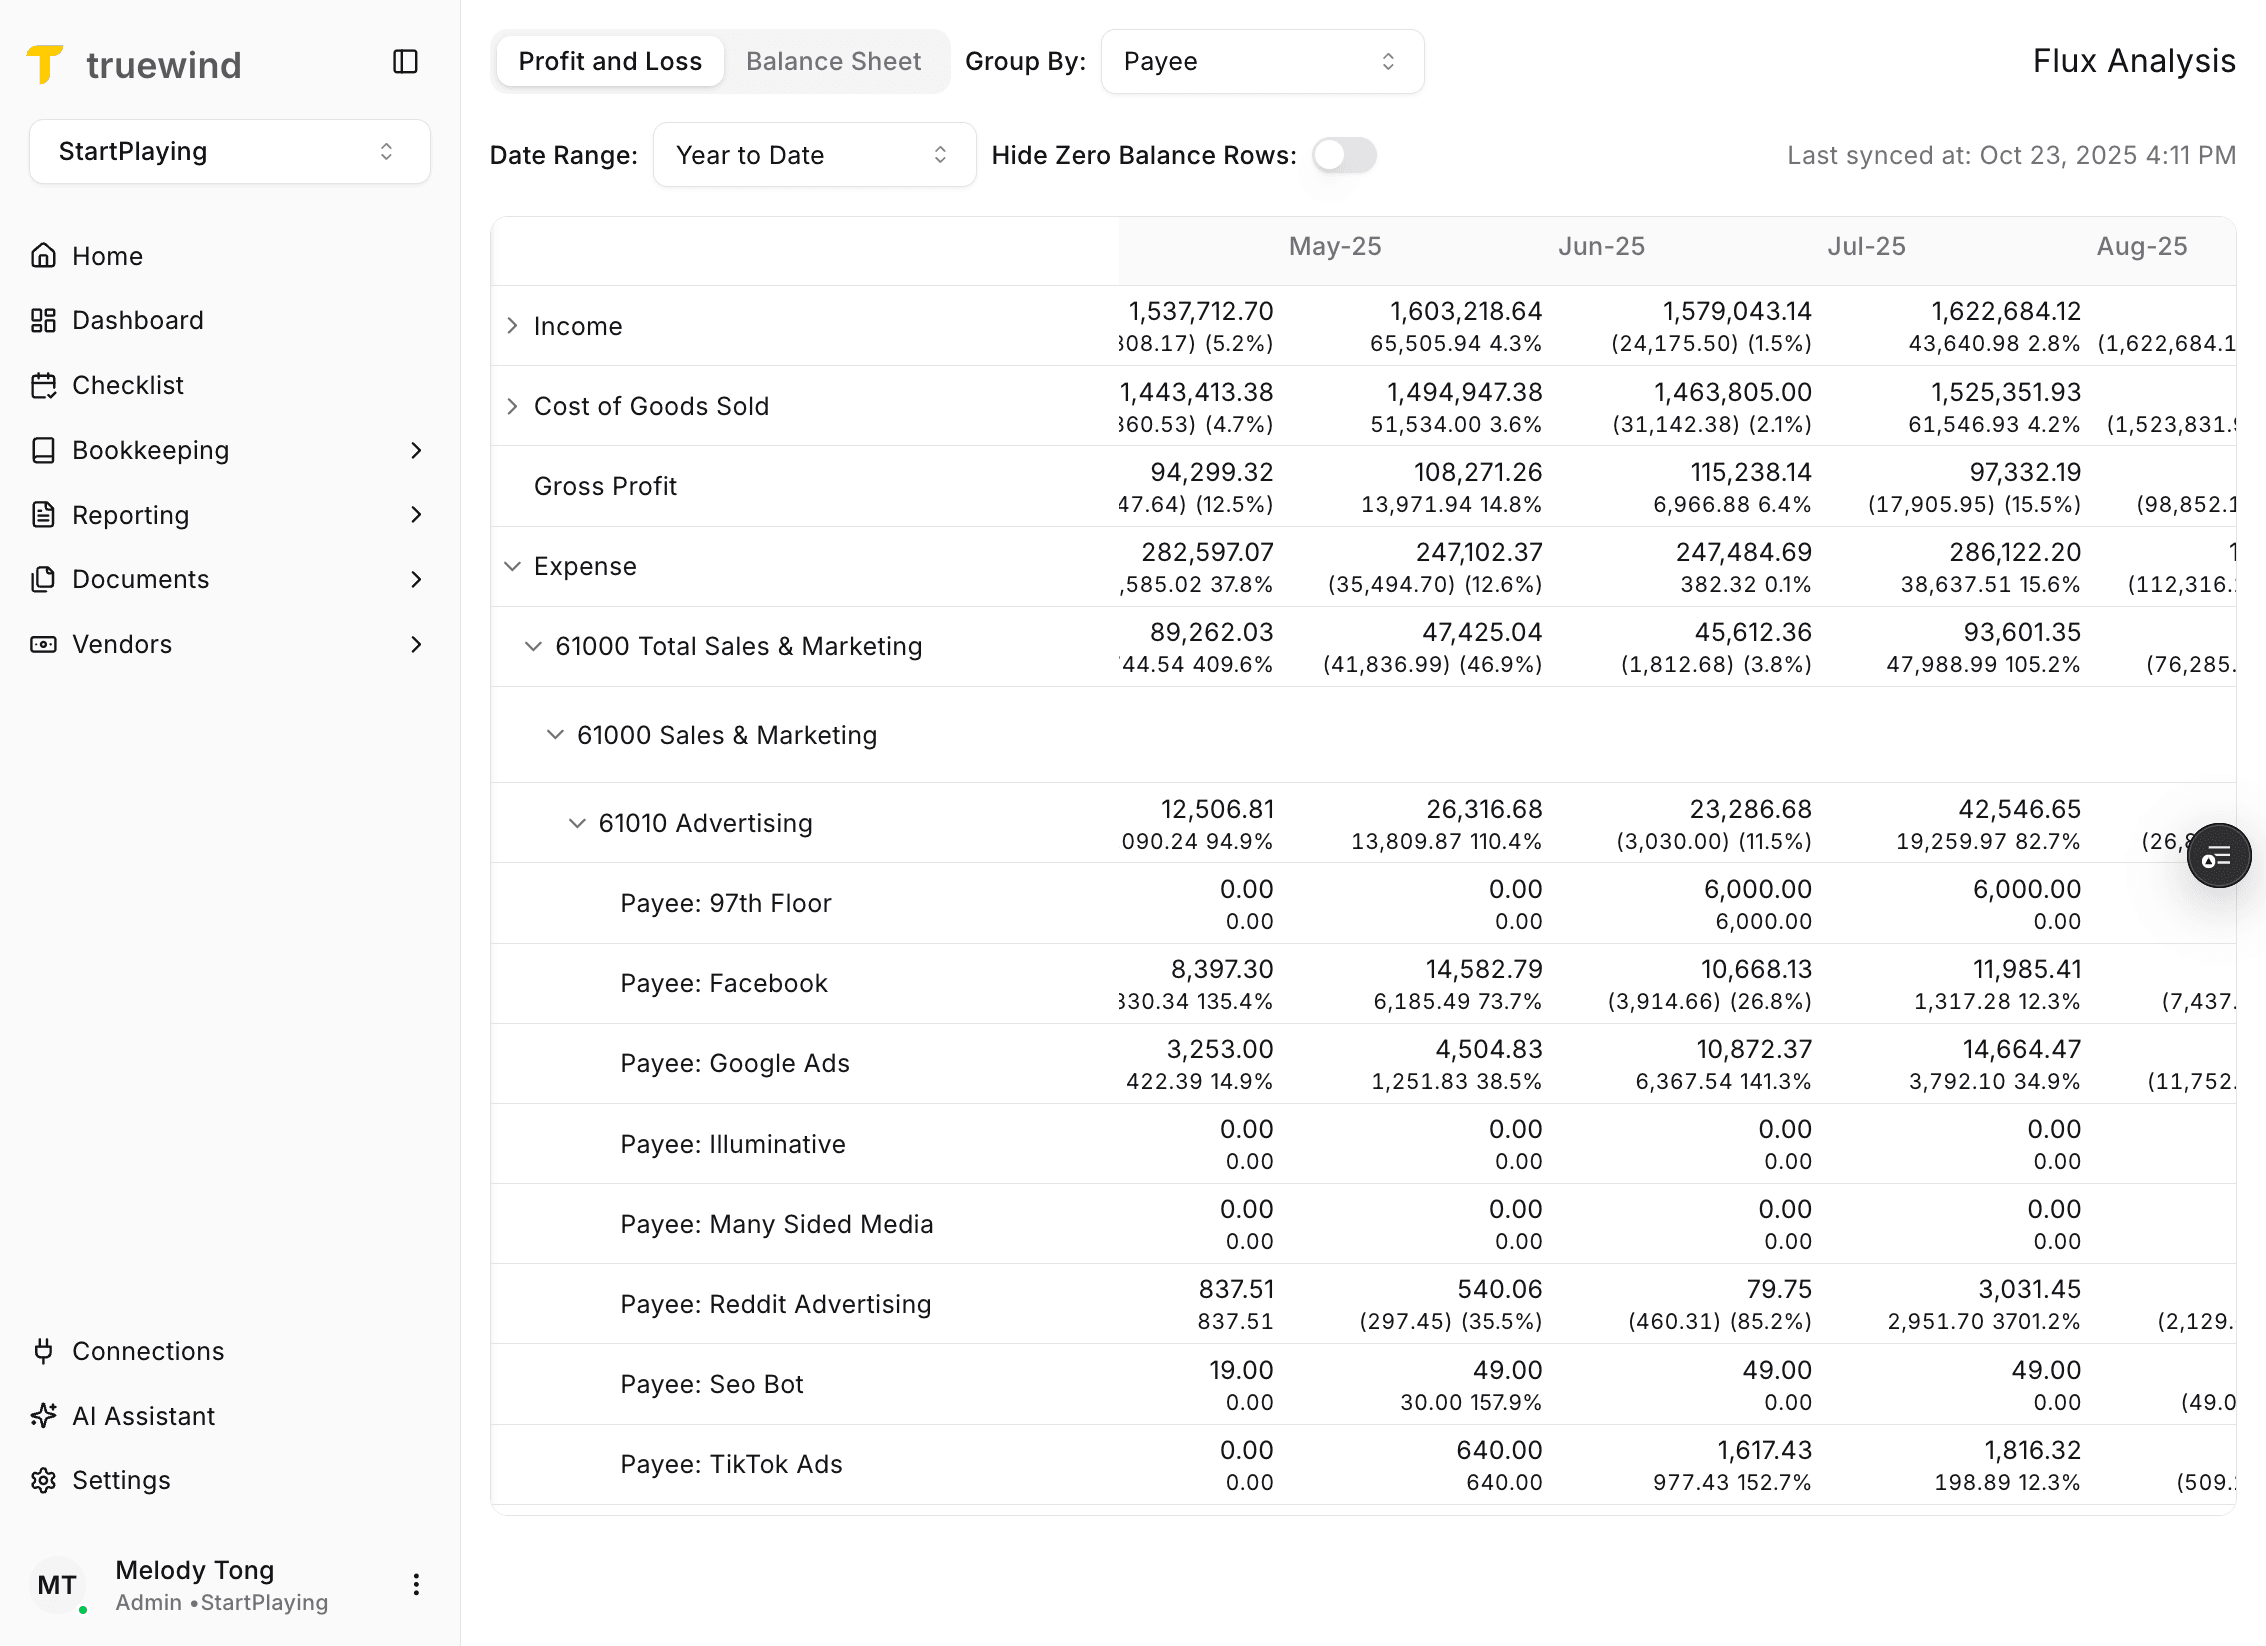Open the Documents section
The height and width of the screenshot is (1646, 2266).
(x=140, y=579)
